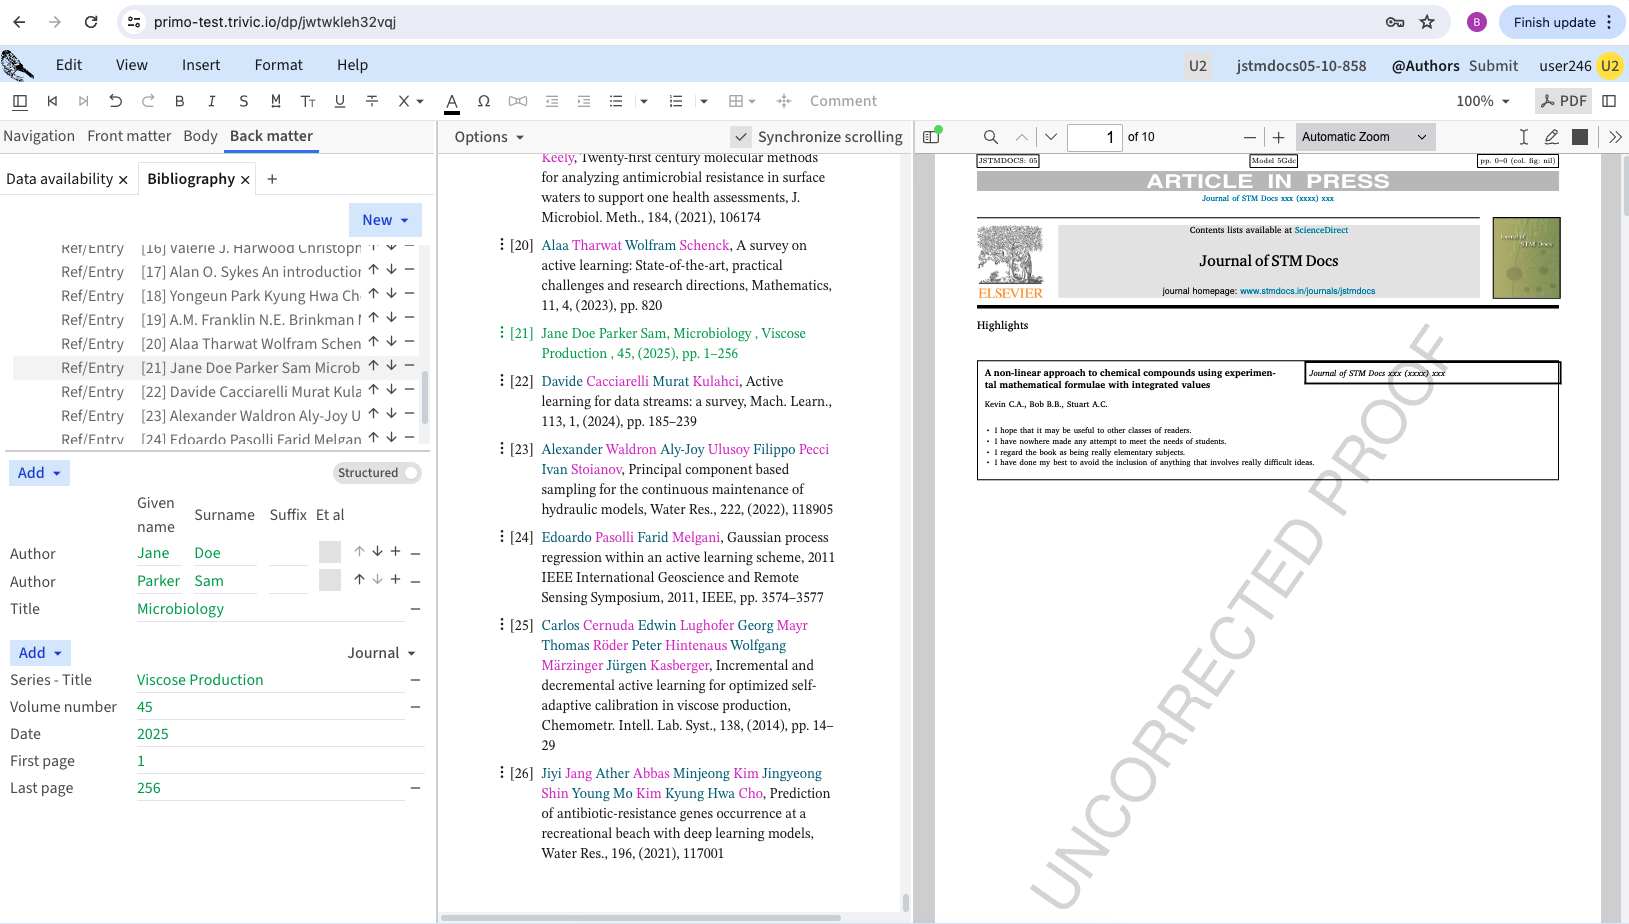Toggle the Structured switch
The height and width of the screenshot is (924, 1629).
(409, 473)
